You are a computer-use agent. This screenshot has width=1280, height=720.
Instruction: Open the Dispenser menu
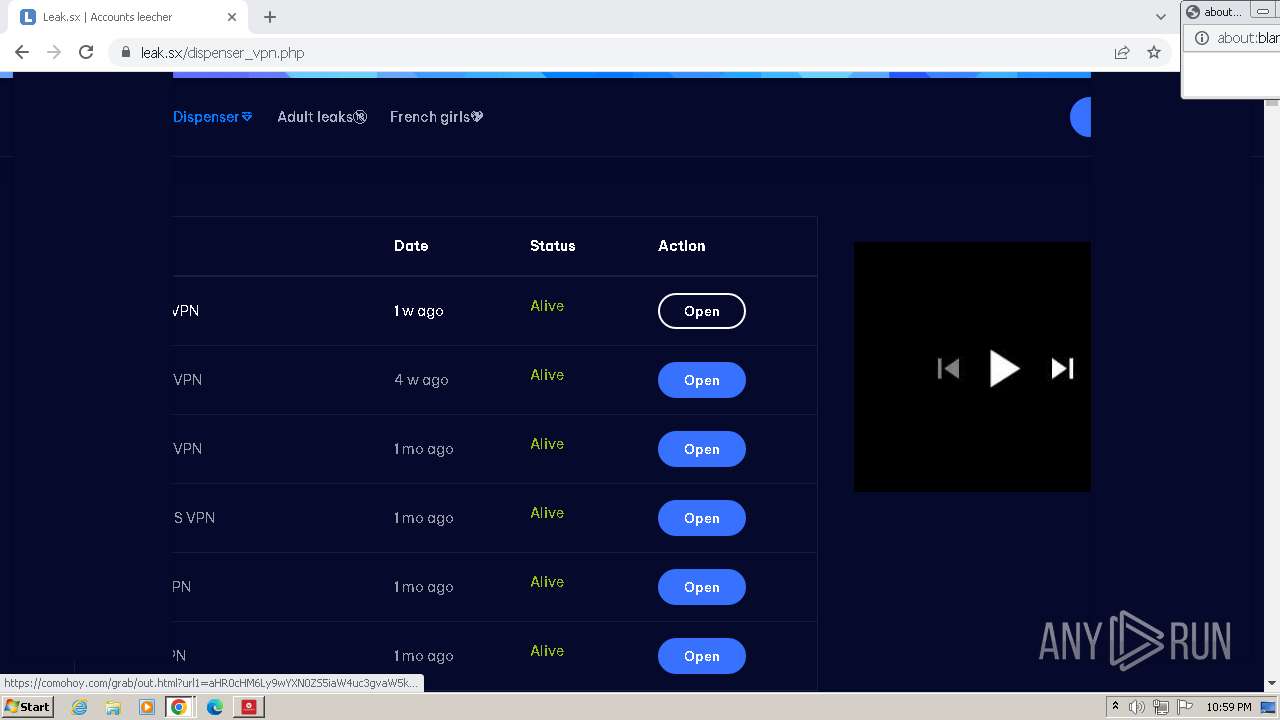coord(212,117)
